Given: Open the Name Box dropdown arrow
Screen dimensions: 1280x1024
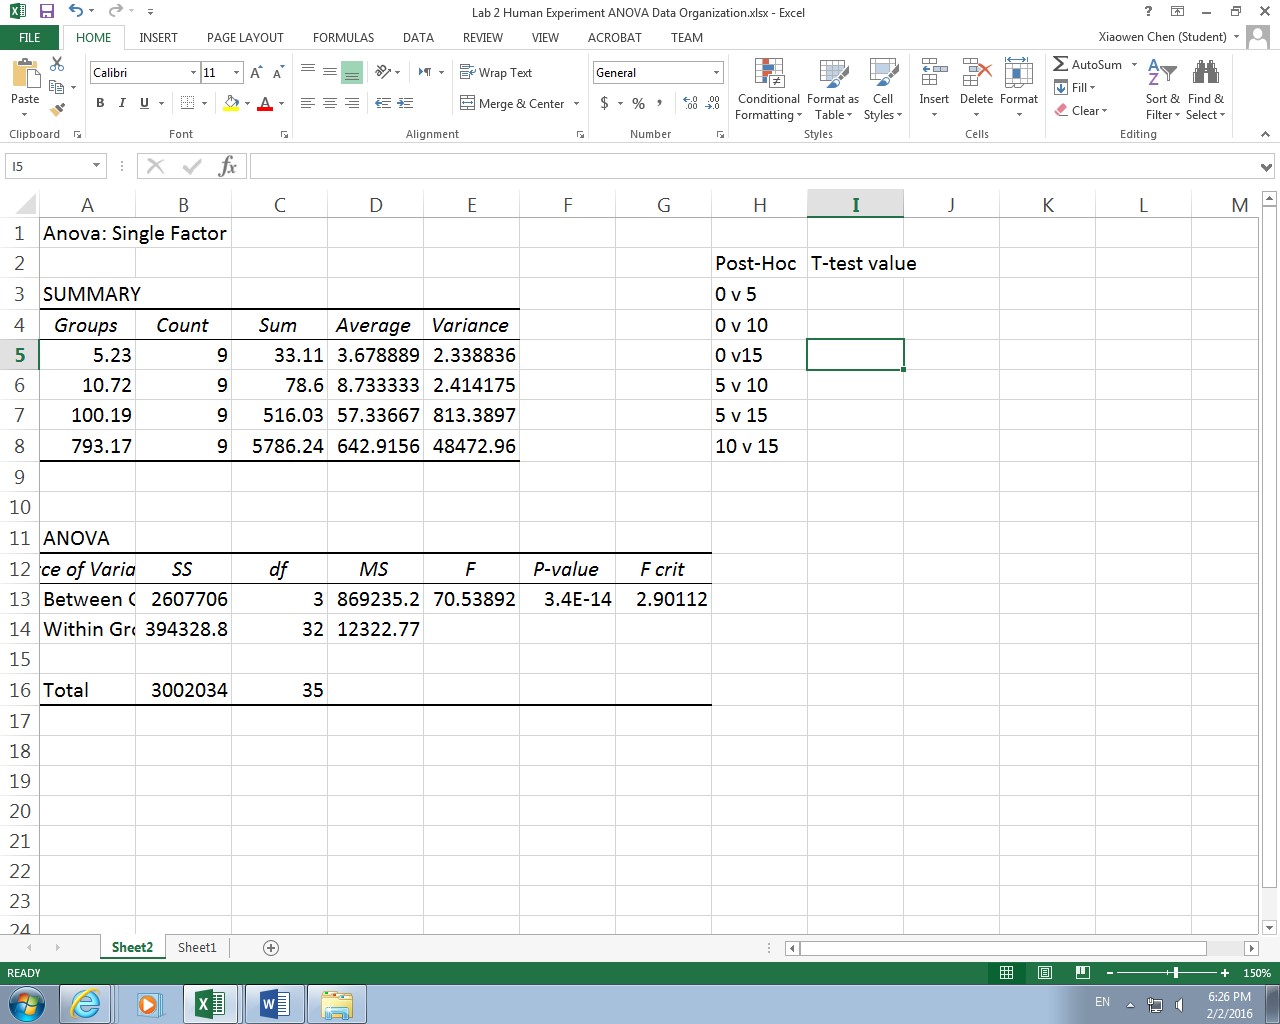Looking at the screenshot, I should click(x=96, y=166).
